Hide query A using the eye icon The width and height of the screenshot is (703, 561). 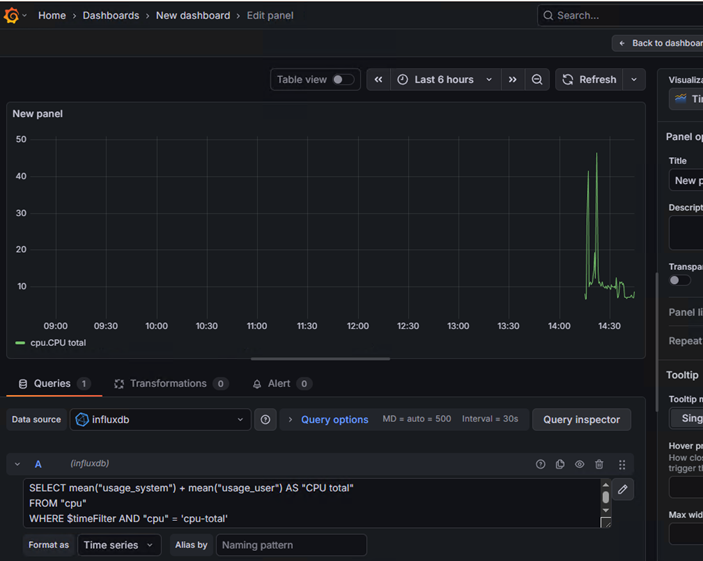point(579,464)
